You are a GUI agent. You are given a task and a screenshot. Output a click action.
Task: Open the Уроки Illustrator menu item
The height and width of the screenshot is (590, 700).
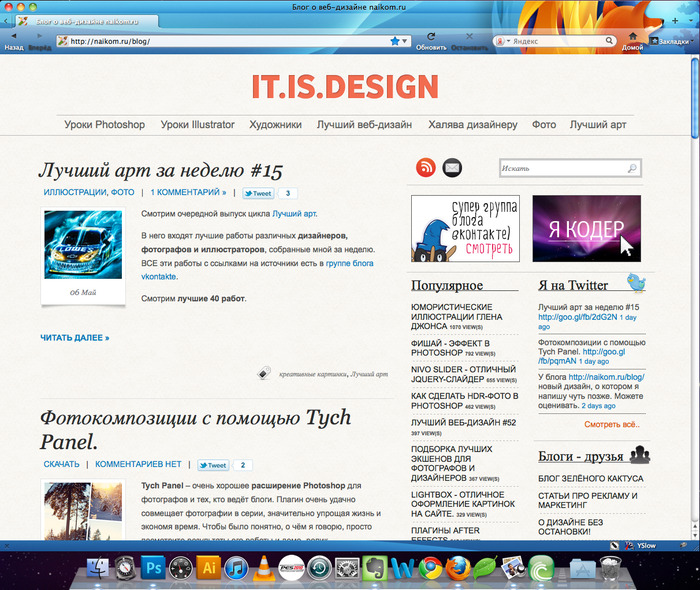point(197,125)
